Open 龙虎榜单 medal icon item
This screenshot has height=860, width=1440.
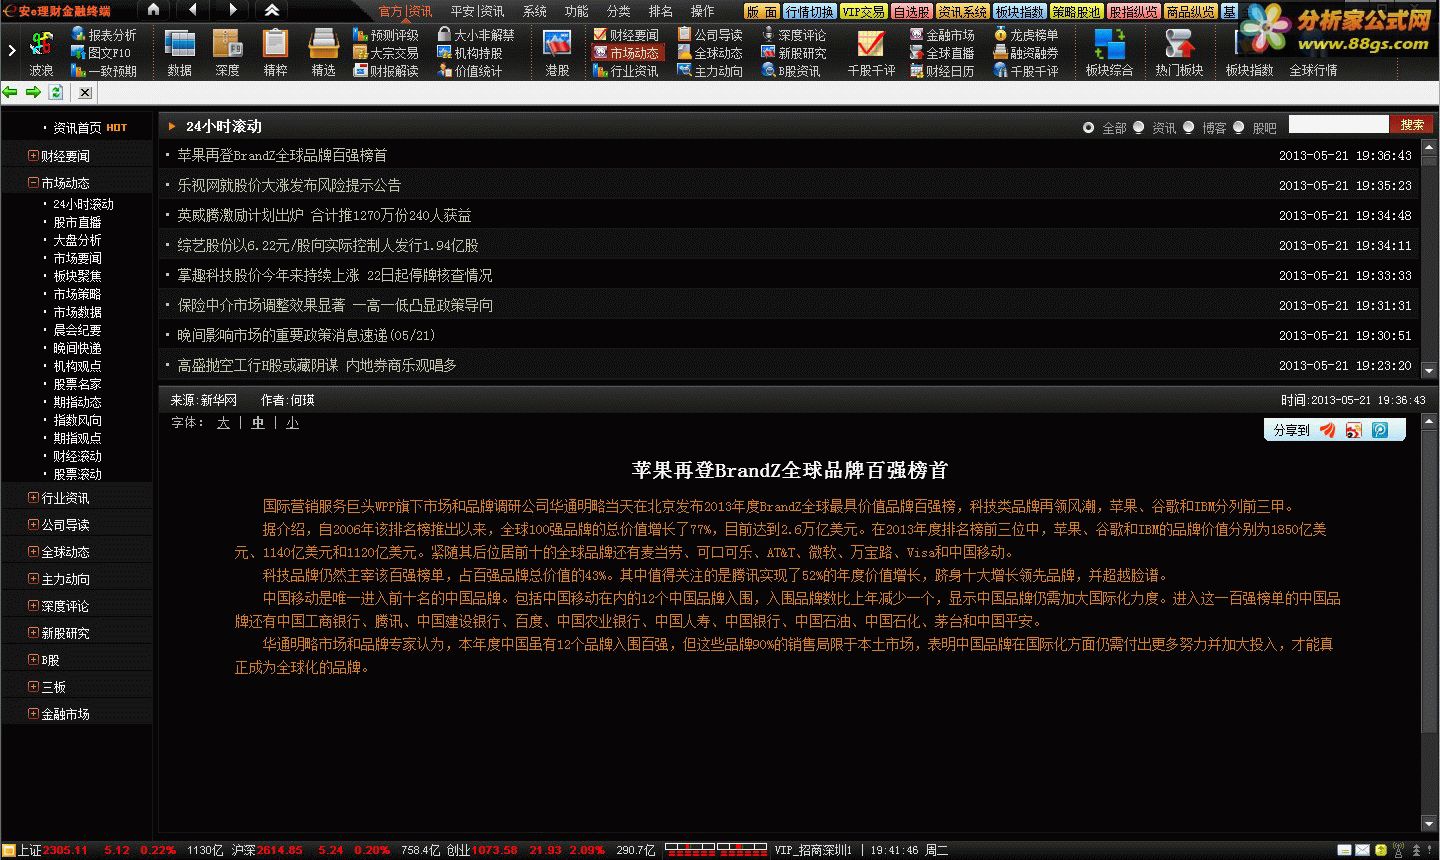tap(1026, 35)
